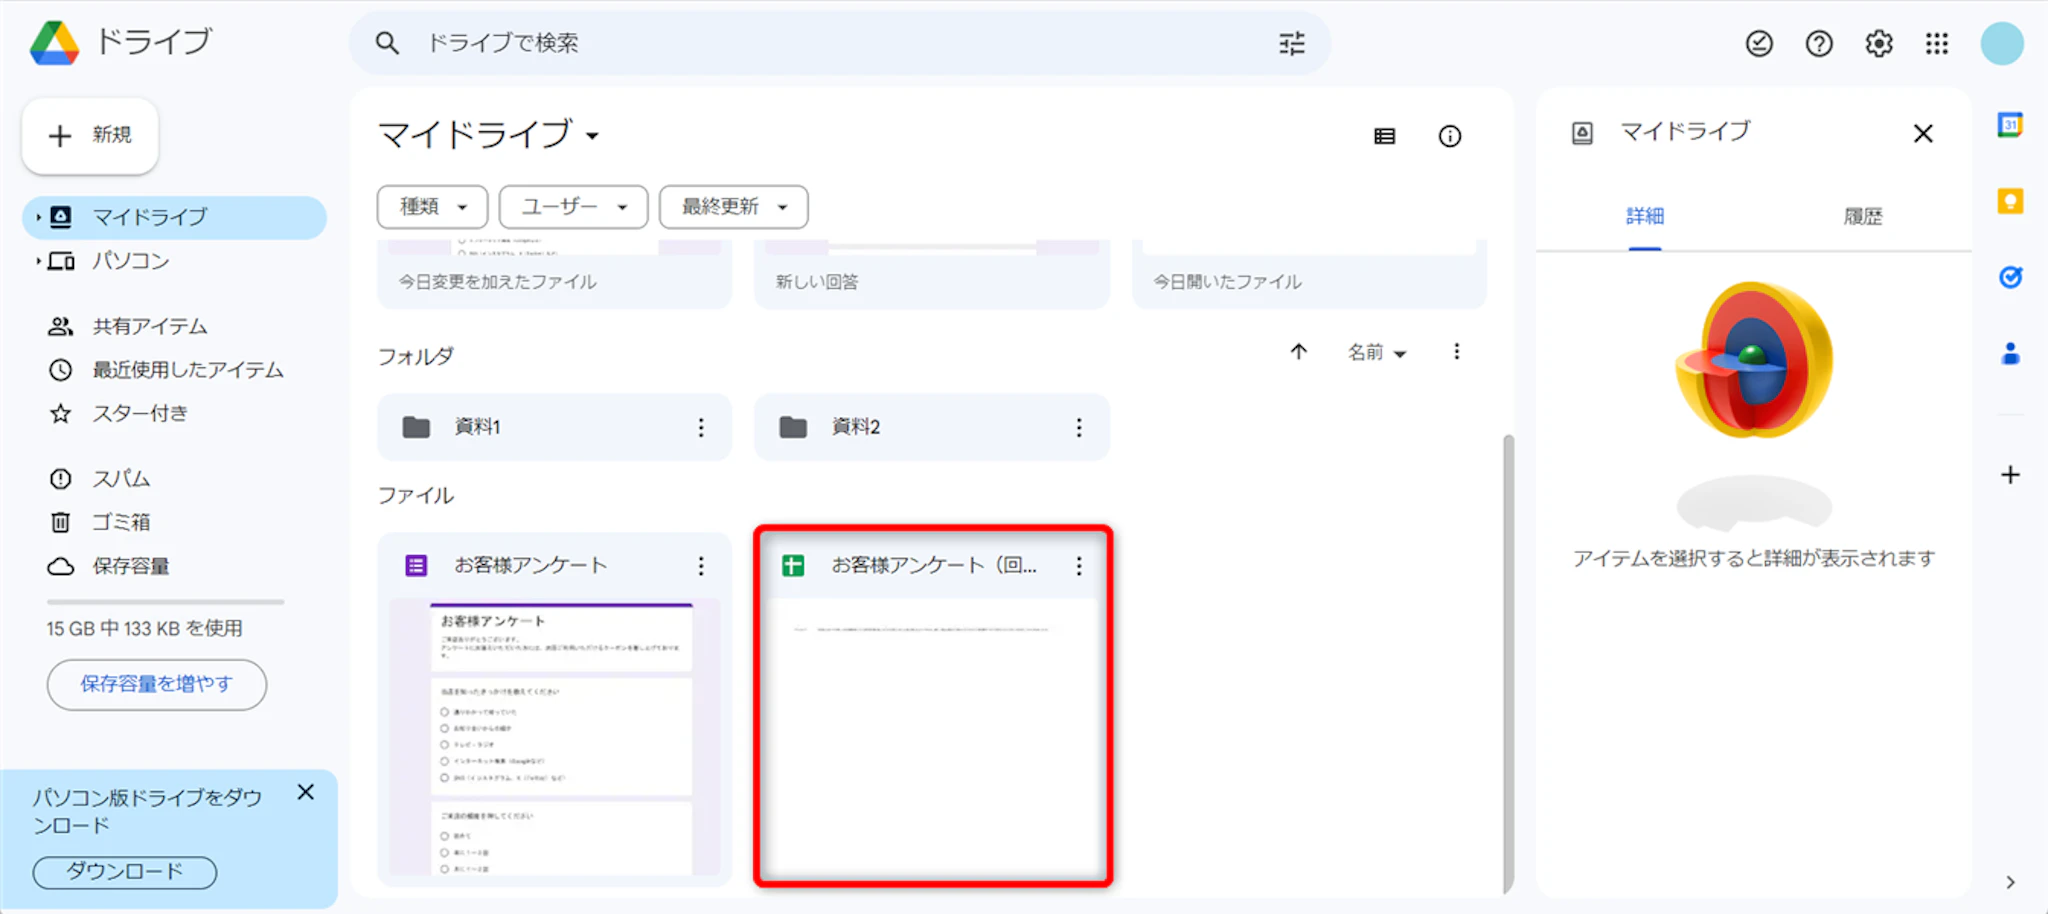Expand the 種類 filter dropdown

tap(432, 207)
